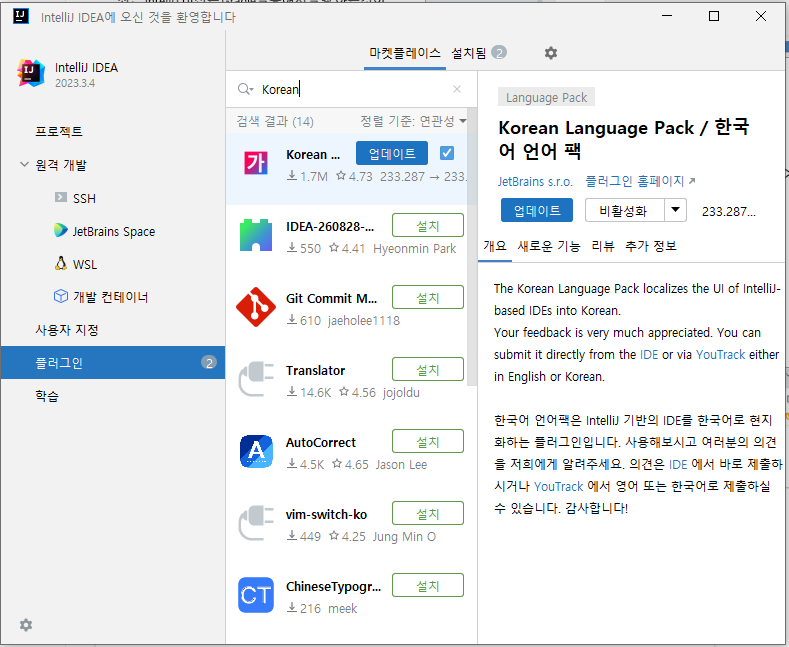
Task: Open the 새로운 기능 tab
Action: coord(548,246)
